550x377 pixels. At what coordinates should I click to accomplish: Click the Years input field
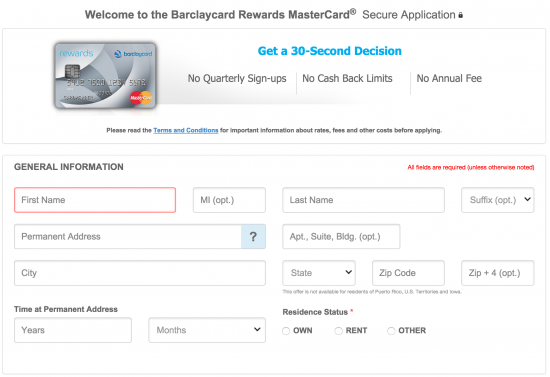click(x=73, y=330)
